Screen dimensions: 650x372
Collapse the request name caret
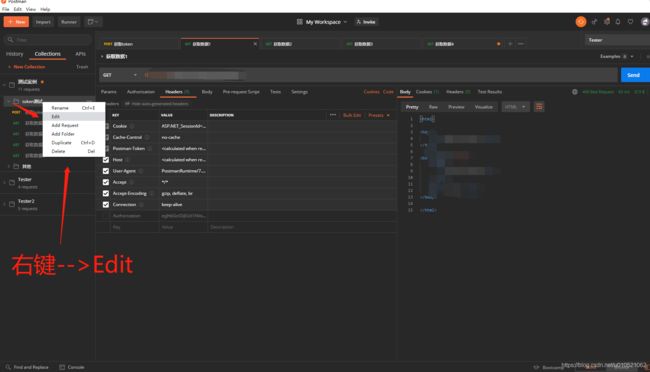(x=102, y=56)
